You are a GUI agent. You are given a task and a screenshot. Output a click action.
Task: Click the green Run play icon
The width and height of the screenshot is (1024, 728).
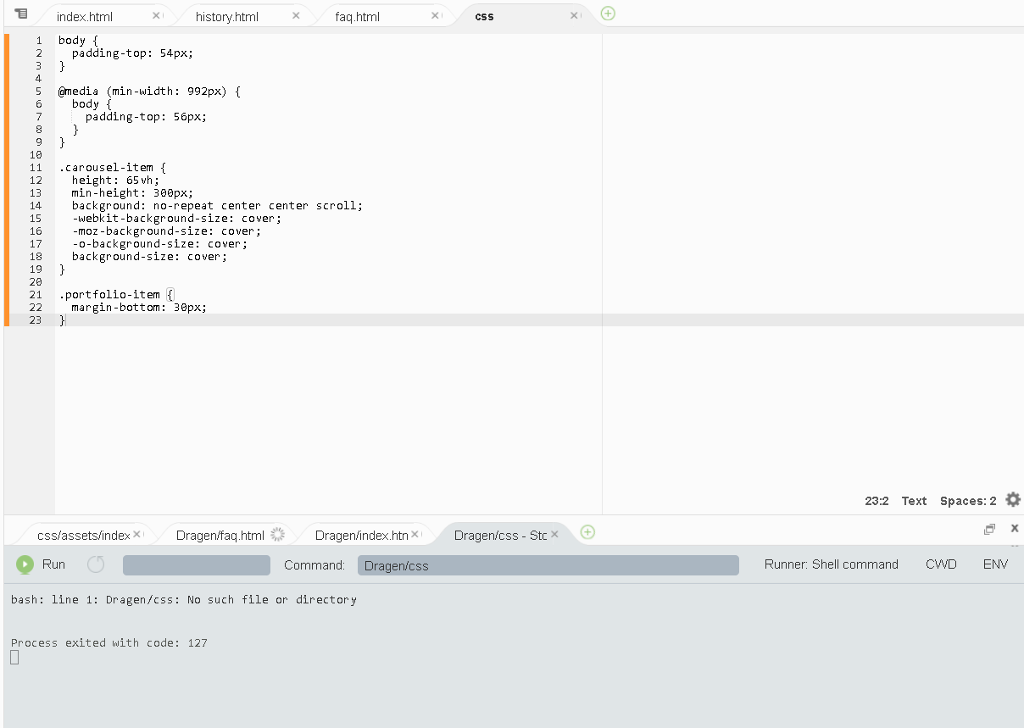(x=24, y=564)
